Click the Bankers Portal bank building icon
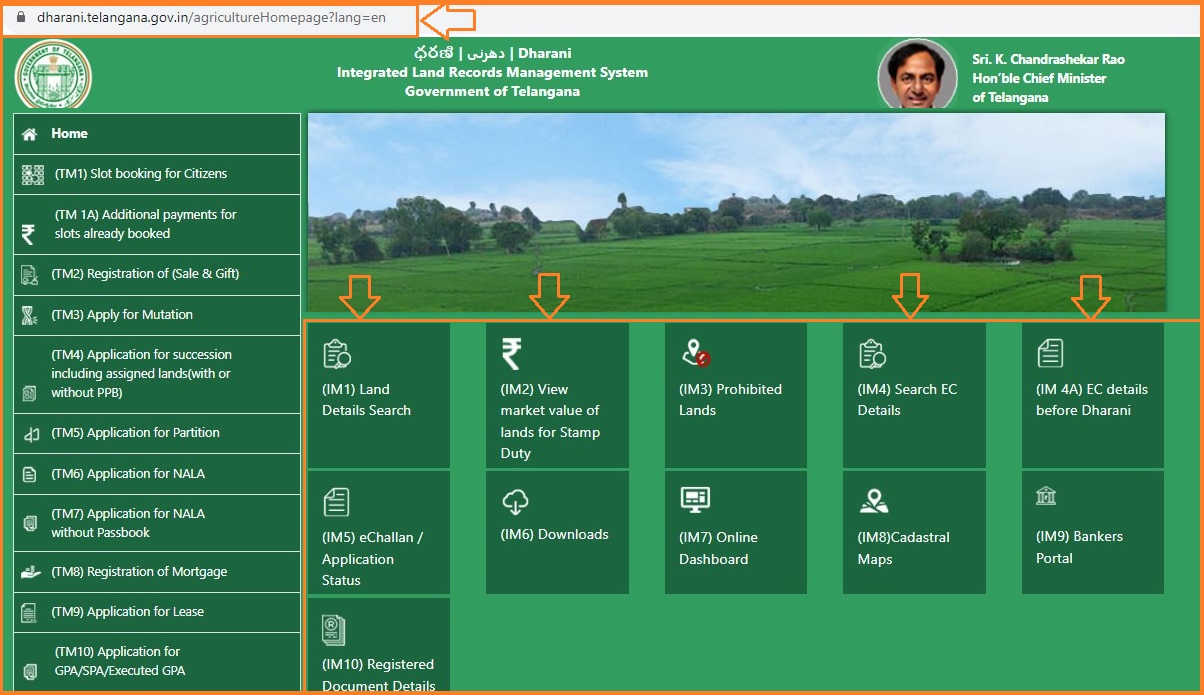Screen dimensions: 1204x695 pos(1046,497)
